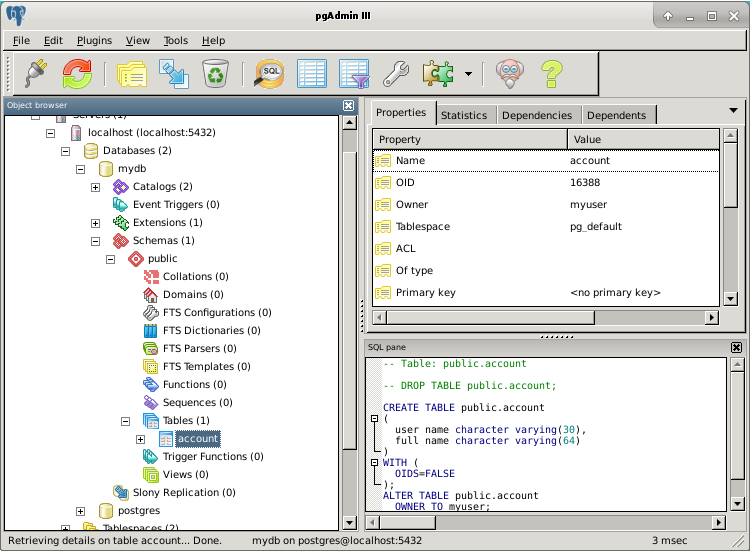Switch to the Statistics tab
This screenshot has width=750, height=551.
click(x=464, y=115)
